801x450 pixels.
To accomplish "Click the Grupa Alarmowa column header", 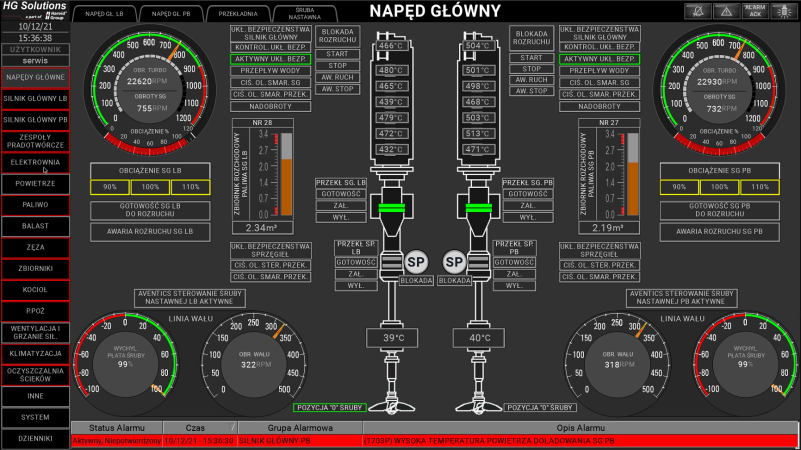I will tap(300, 428).
